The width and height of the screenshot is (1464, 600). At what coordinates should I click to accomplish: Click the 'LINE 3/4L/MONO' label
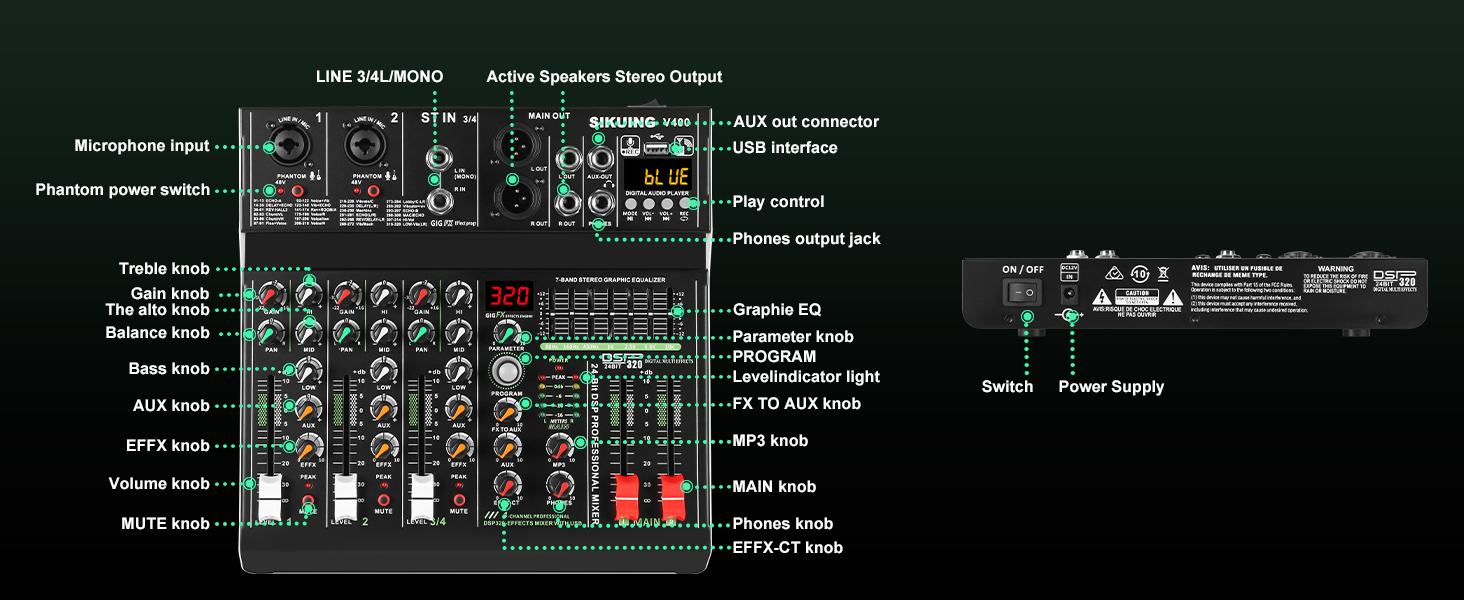379,77
